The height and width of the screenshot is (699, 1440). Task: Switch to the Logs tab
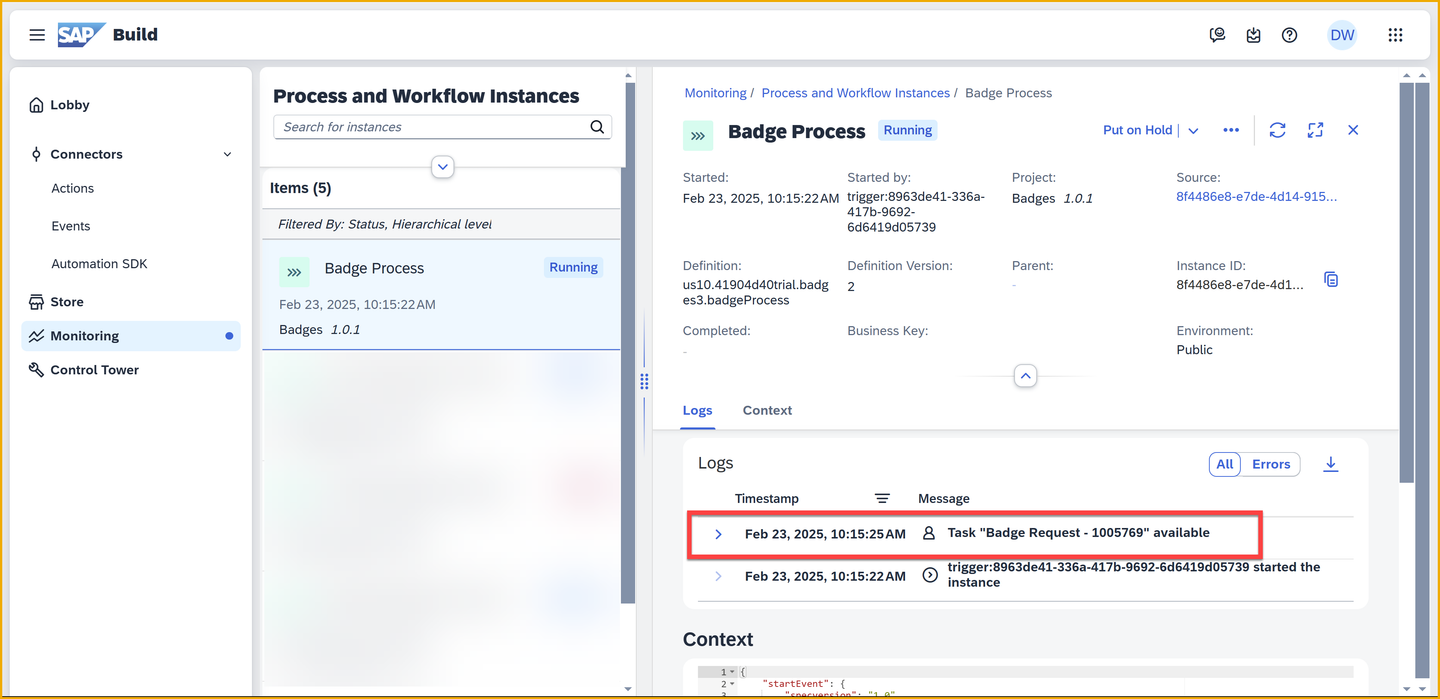click(697, 411)
